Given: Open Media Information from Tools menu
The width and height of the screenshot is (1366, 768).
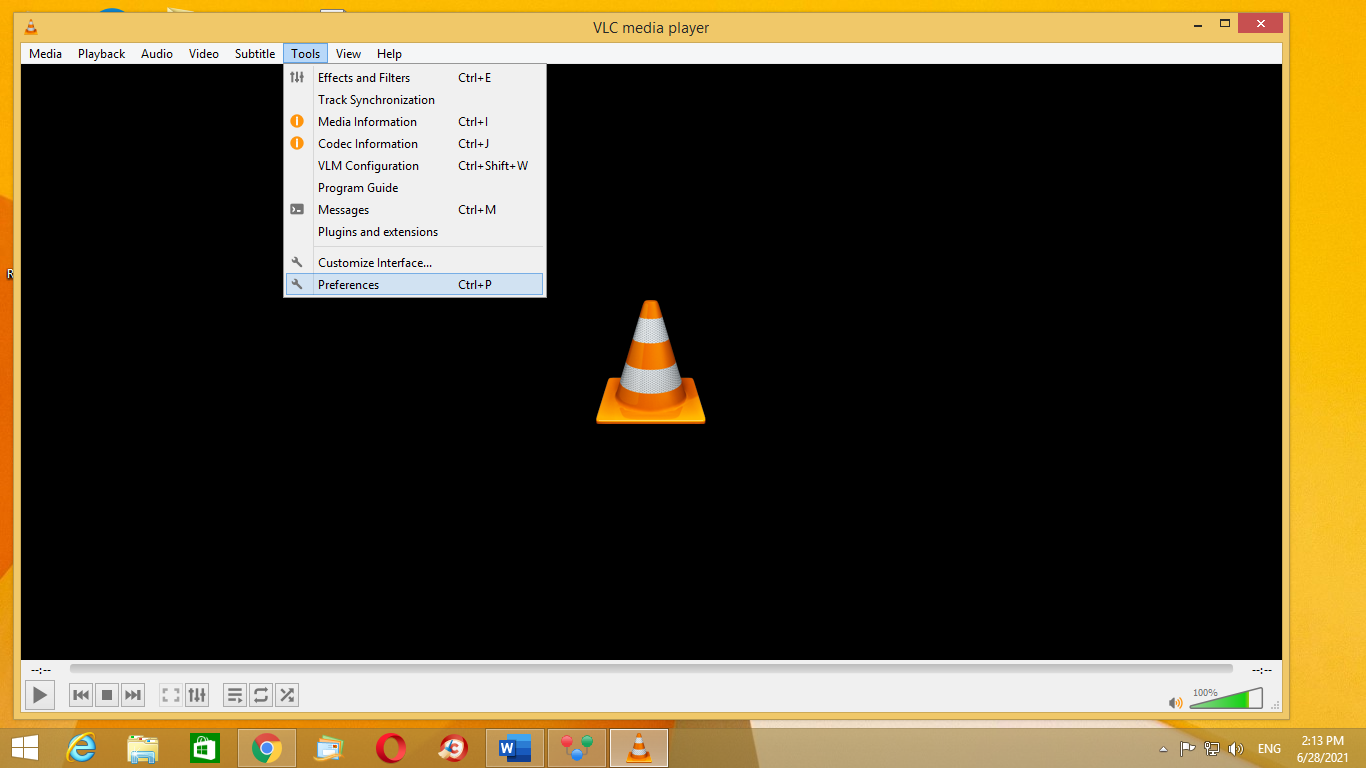Looking at the screenshot, I should click(415, 122).
